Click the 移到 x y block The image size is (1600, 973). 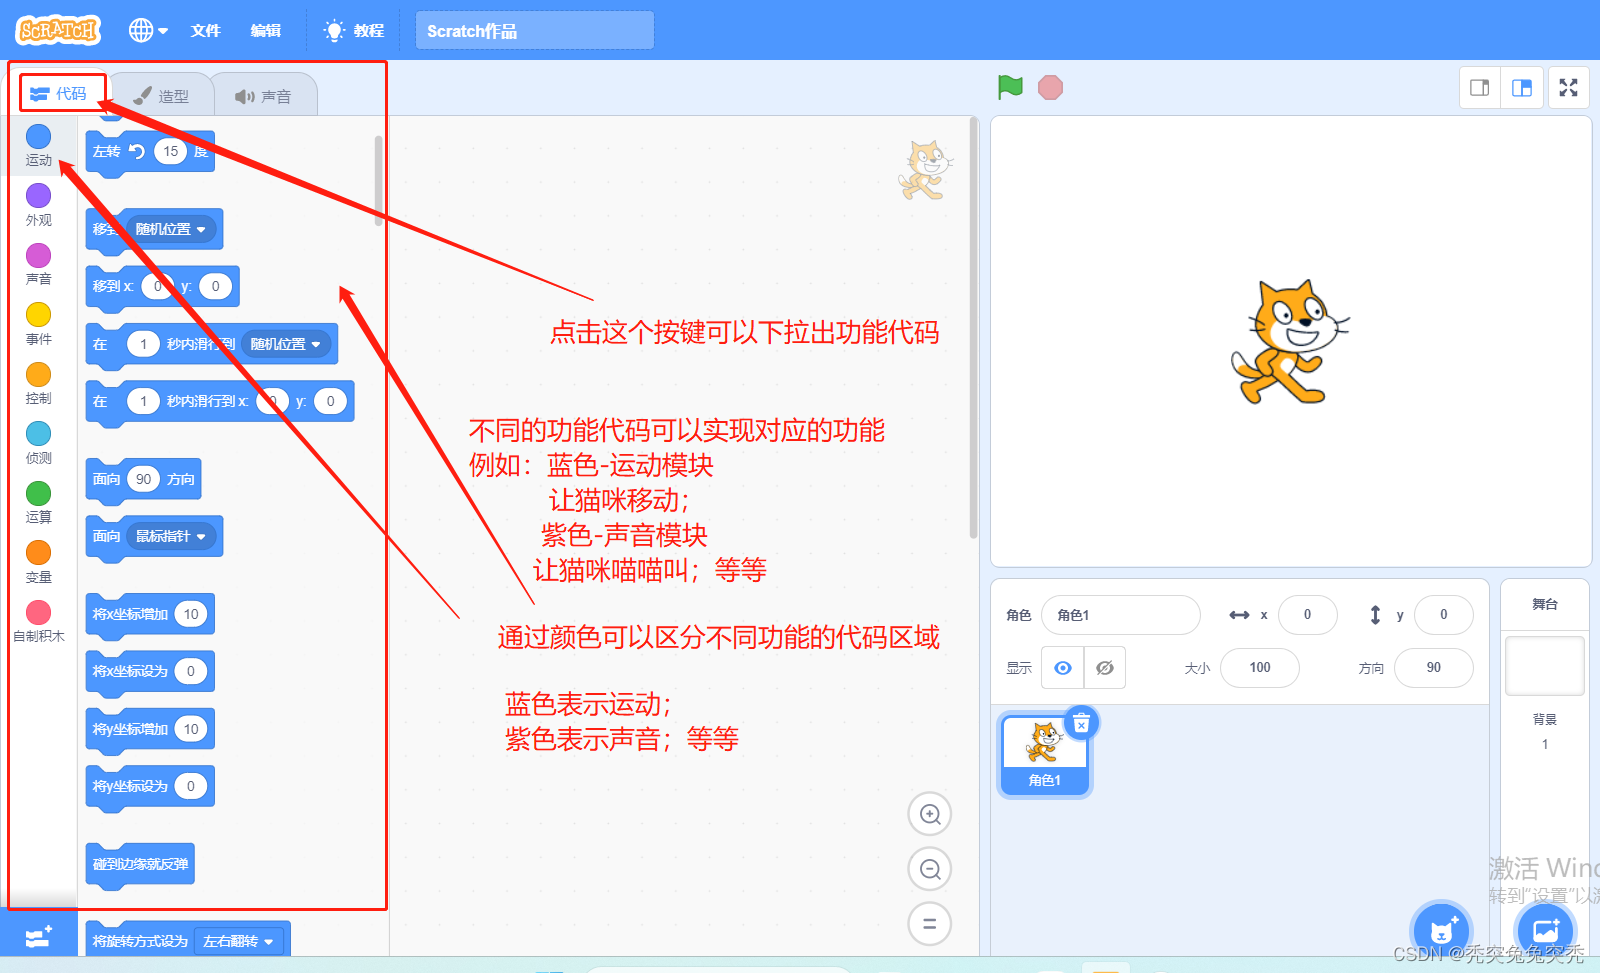coord(162,286)
